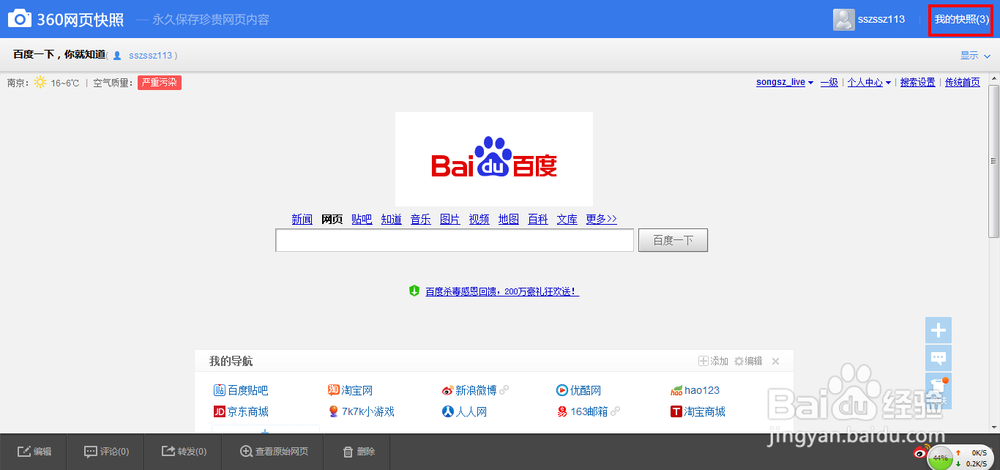Click the scrollbar up arrow

tap(994, 77)
